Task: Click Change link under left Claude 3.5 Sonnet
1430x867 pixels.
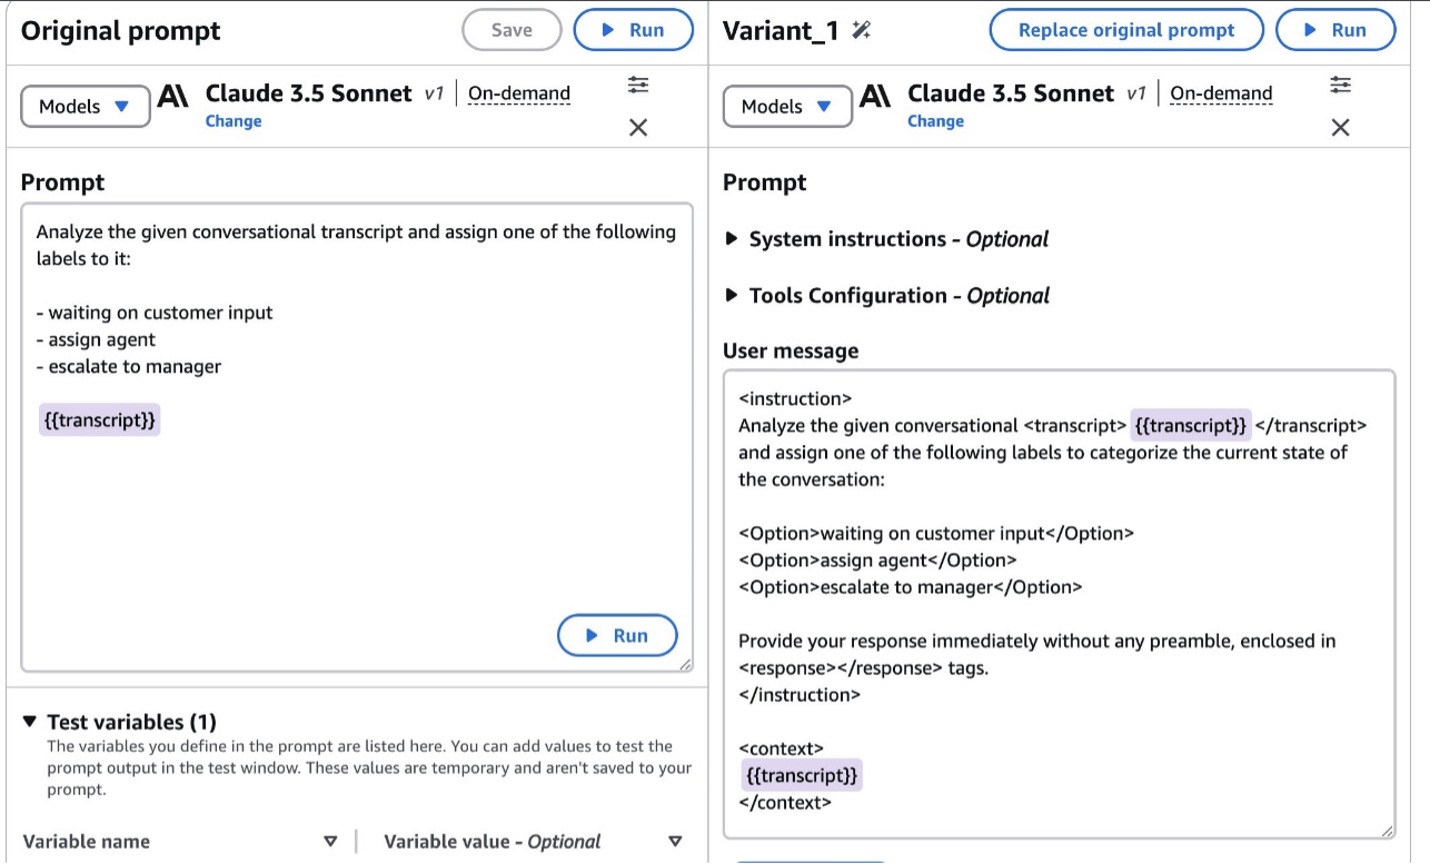Action: pyautogui.click(x=233, y=121)
